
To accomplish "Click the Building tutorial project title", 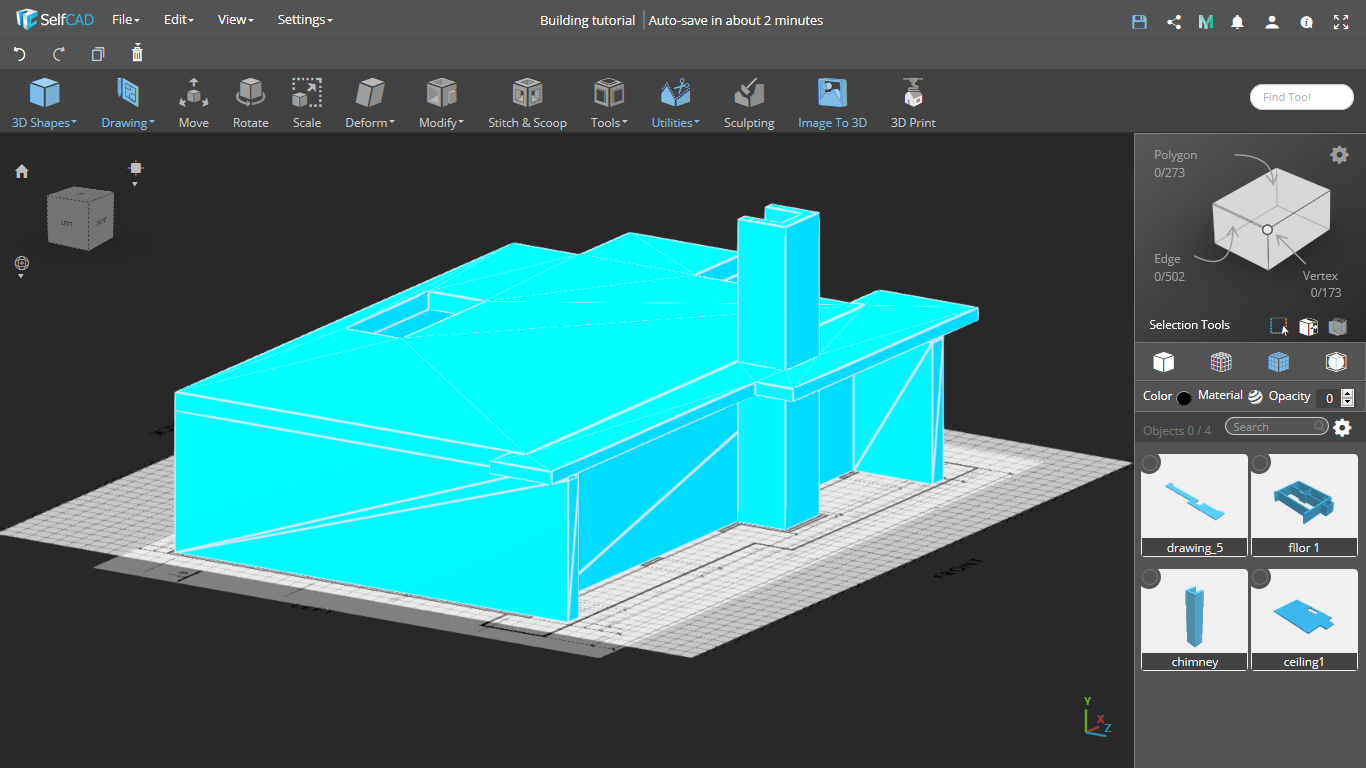I will 587,20.
